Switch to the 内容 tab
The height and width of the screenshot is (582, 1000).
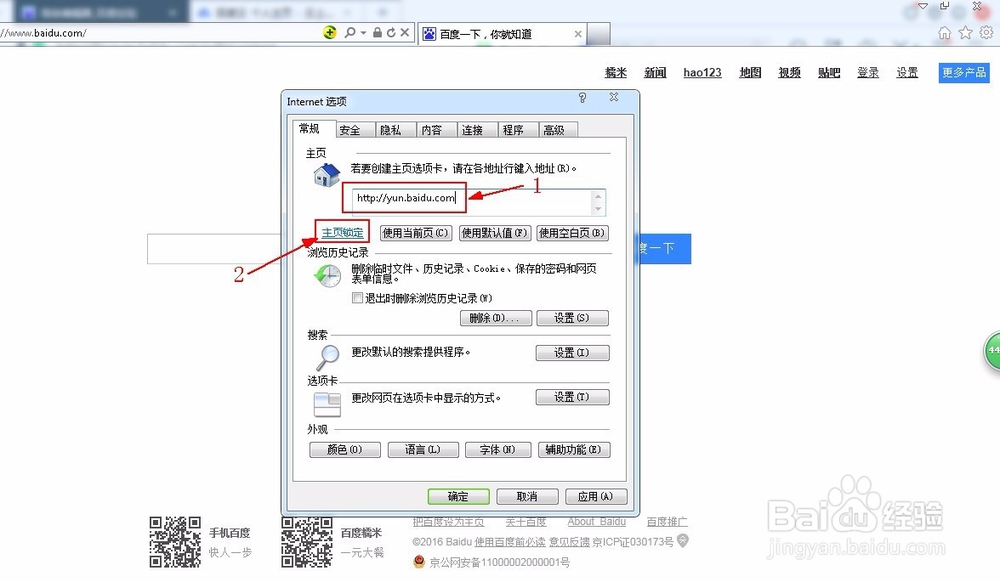(x=437, y=130)
